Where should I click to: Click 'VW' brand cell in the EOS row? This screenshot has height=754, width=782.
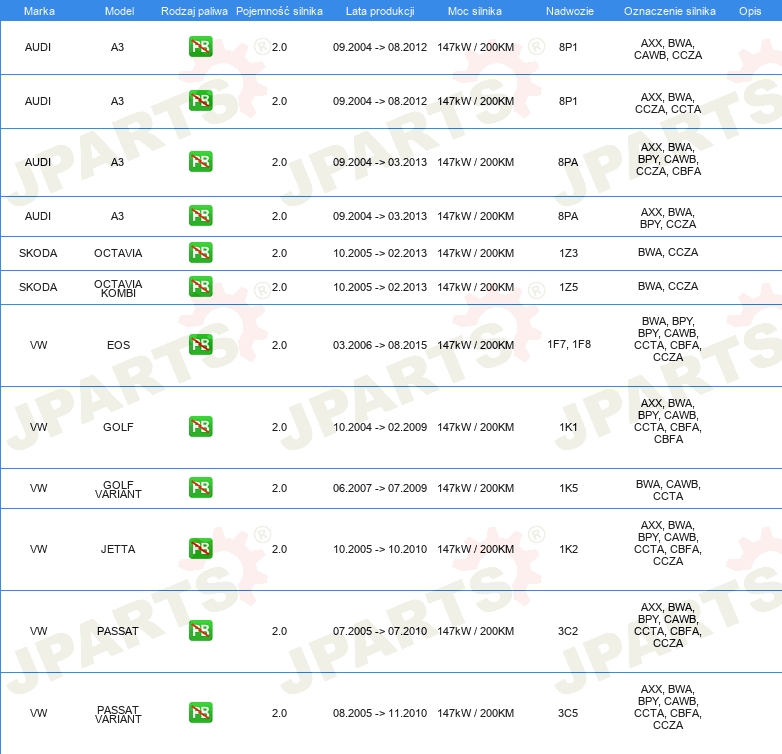[x=38, y=345]
